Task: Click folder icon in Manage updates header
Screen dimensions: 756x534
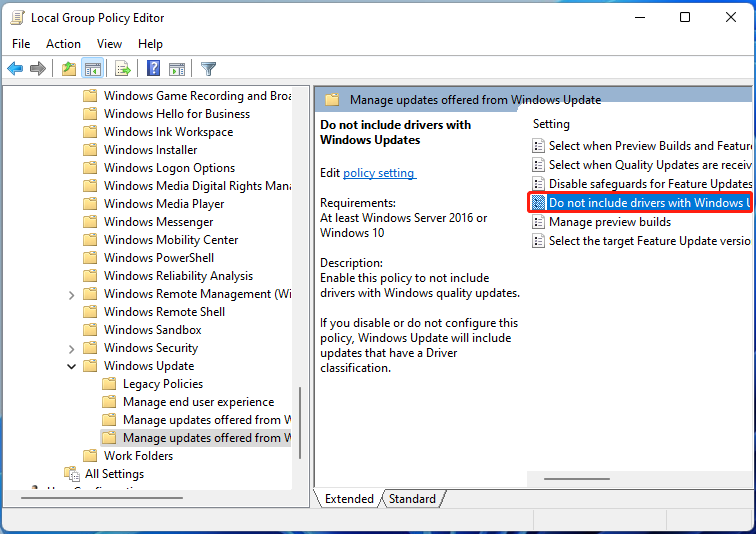Action: click(x=332, y=100)
